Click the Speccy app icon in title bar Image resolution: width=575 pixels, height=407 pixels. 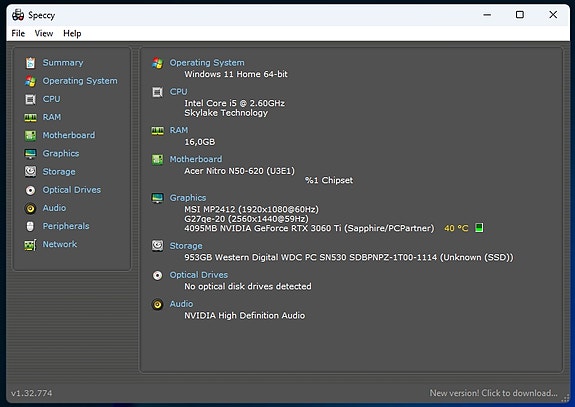tap(18, 15)
